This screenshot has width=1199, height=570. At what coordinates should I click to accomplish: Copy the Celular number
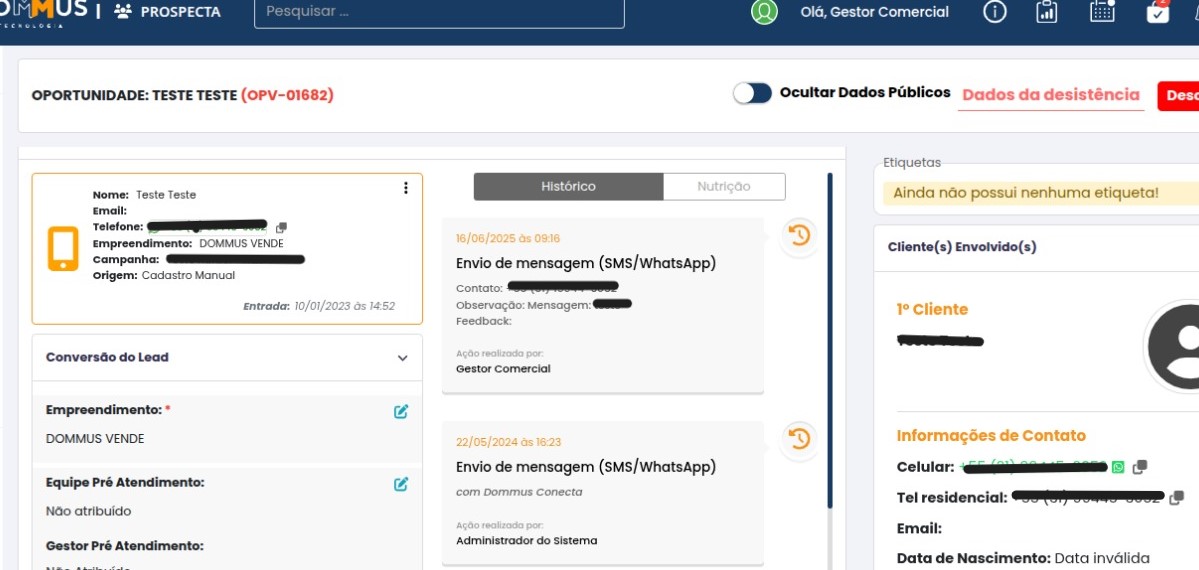(x=1139, y=467)
